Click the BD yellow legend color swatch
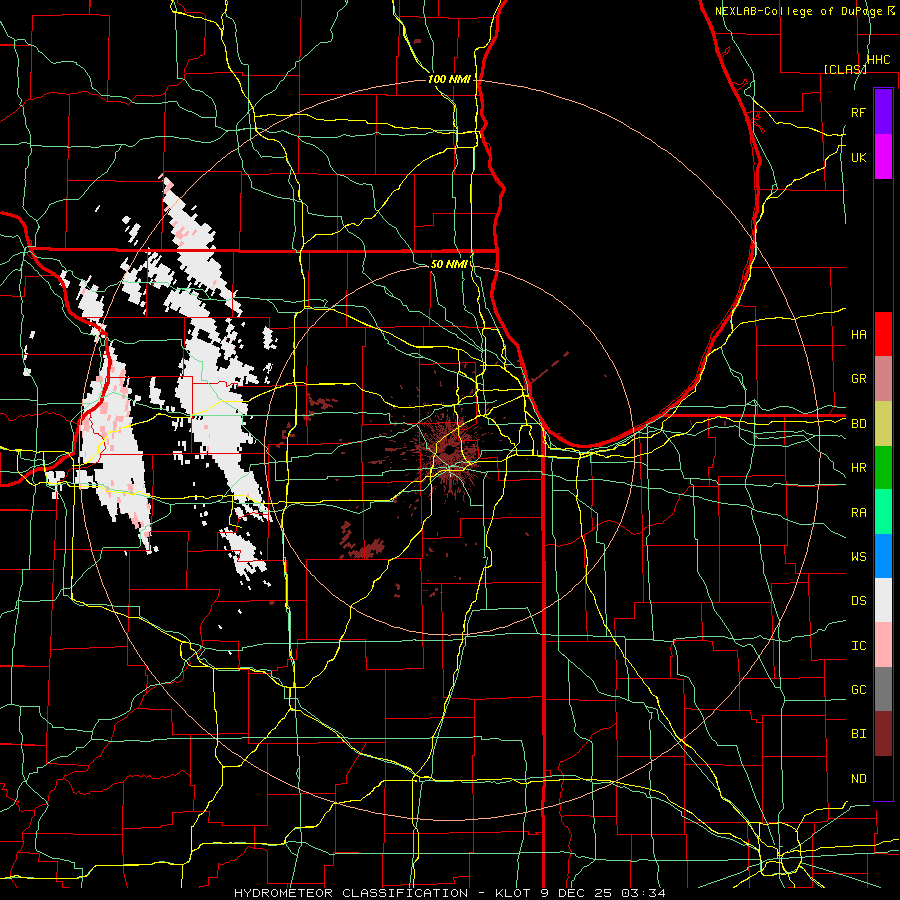The height and width of the screenshot is (900, 900). [883, 424]
